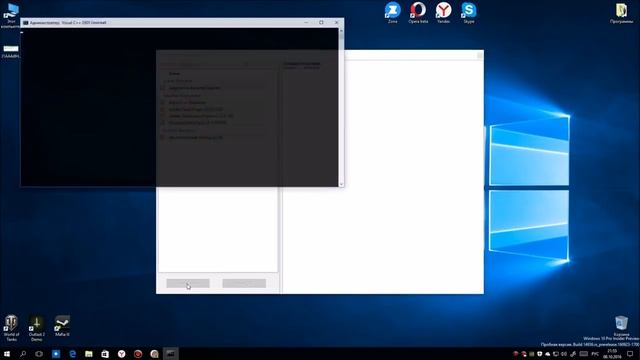Select the World of Tanks shortcut
The width and height of the screenshot is (640, 360).
(x=11, y=328)
